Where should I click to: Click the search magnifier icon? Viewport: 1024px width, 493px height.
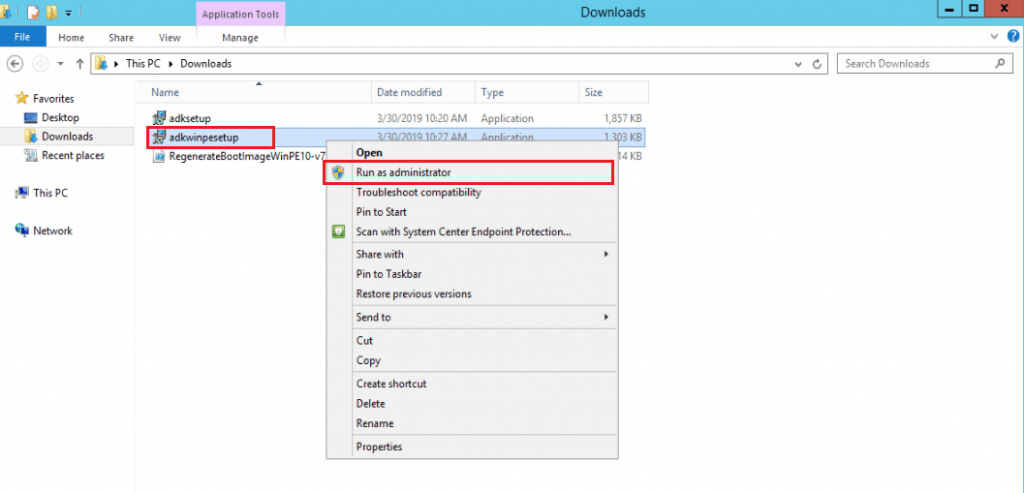click(1000, 63)
